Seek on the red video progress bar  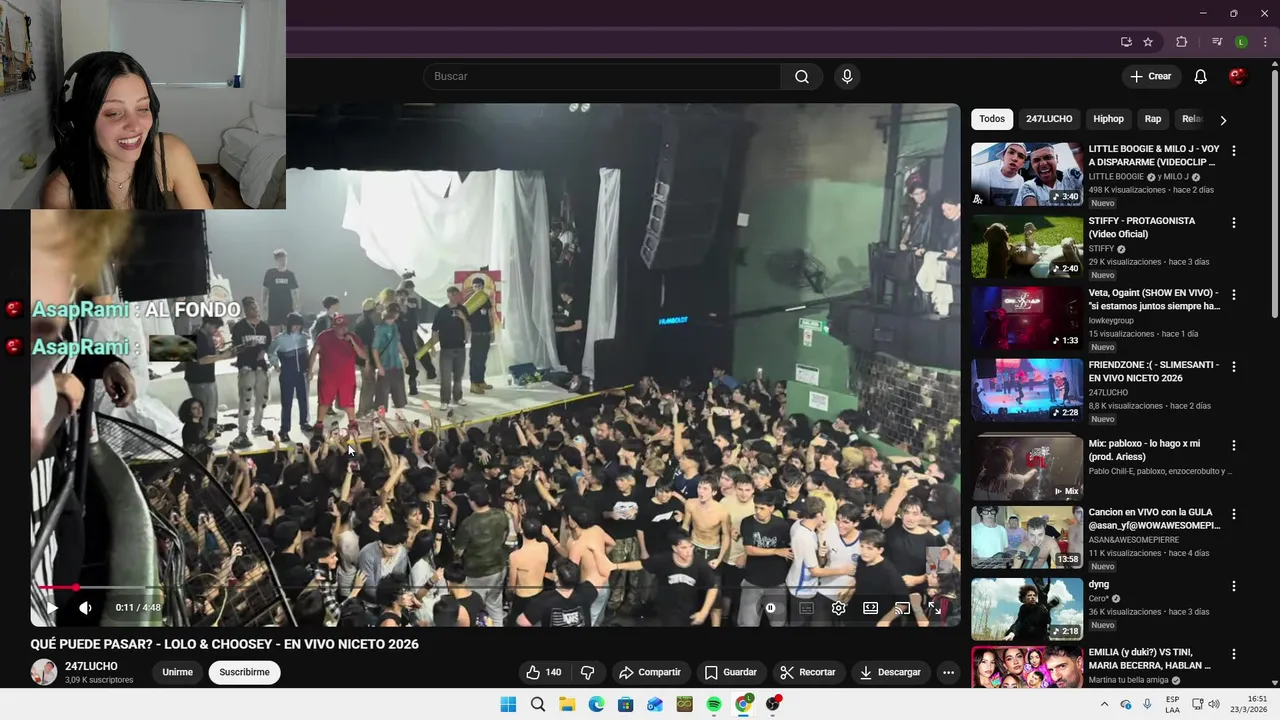click(495, 588)
